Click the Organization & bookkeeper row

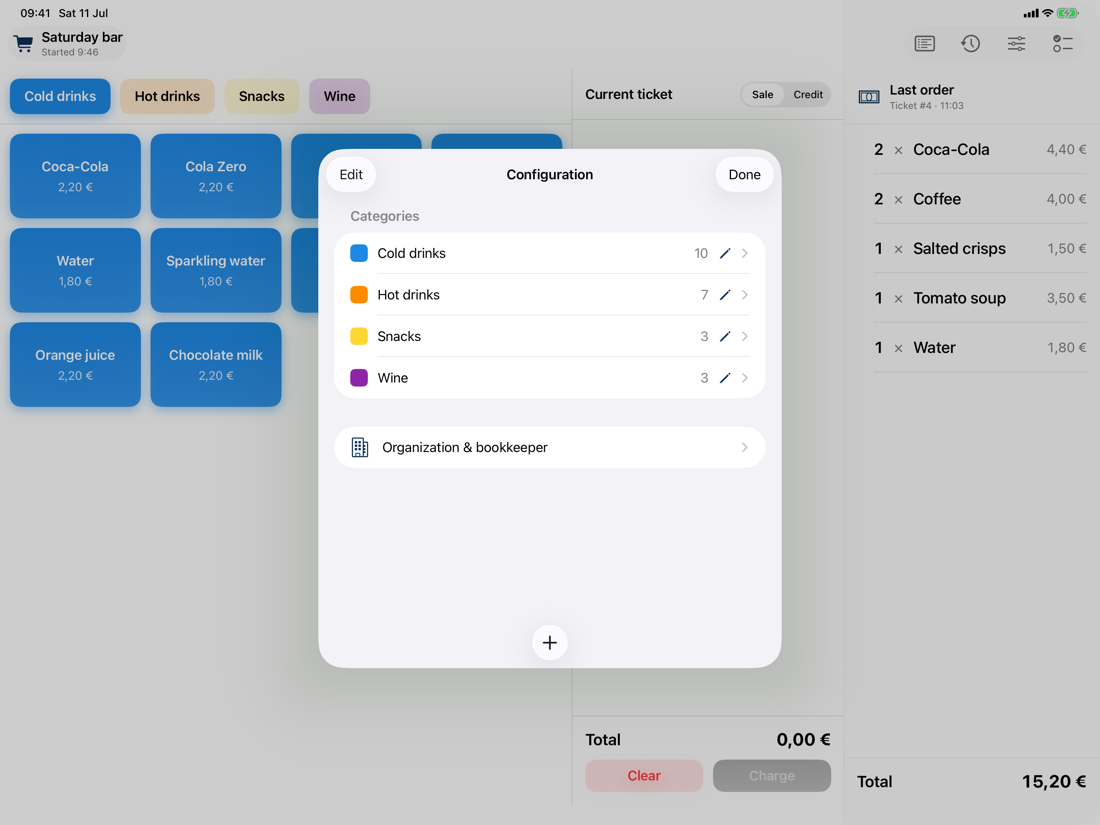pyautogui.click(x=550, y=448)
